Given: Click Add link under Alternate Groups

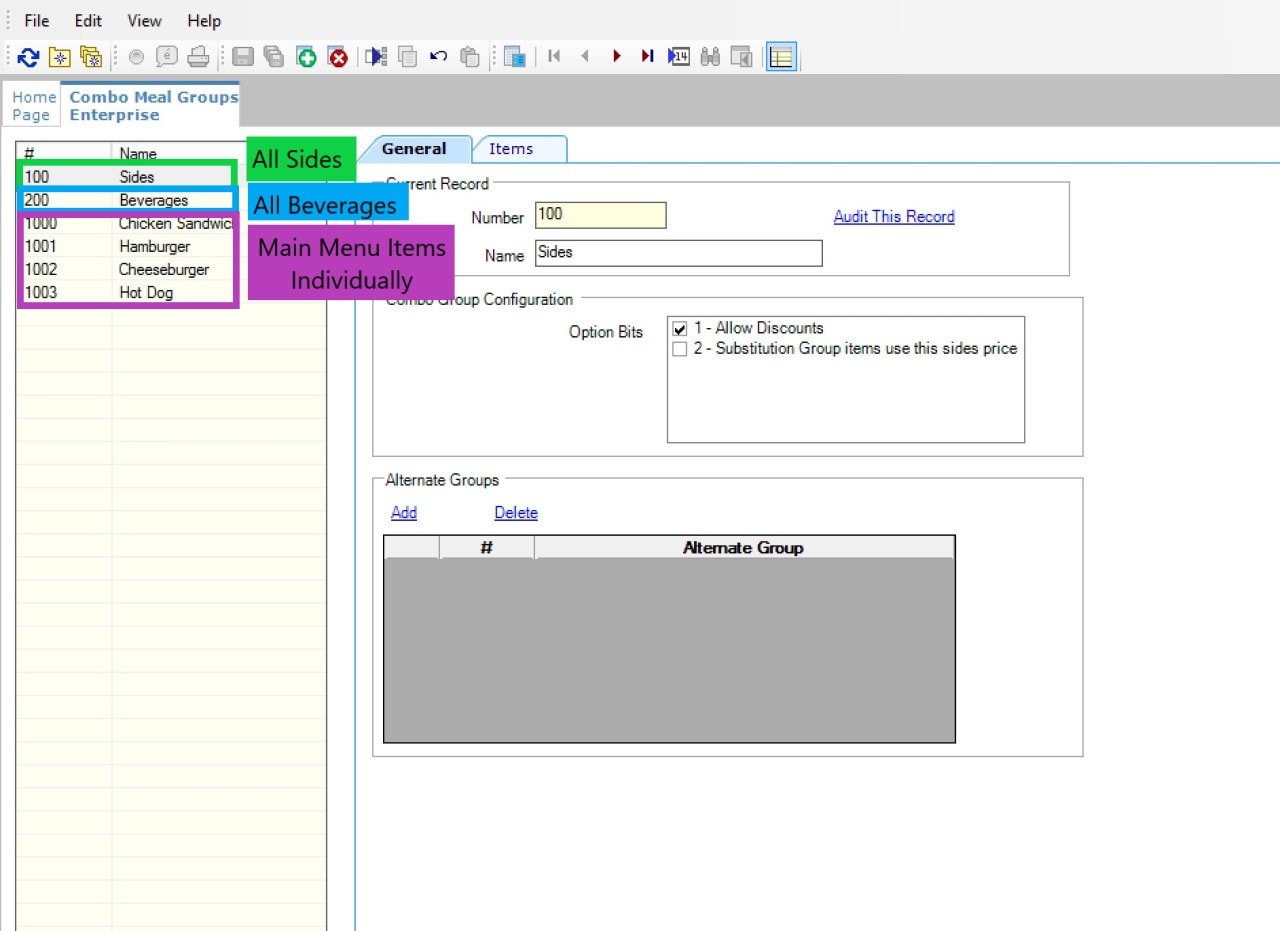Looking at the screenshot, I should pos(404,512).
